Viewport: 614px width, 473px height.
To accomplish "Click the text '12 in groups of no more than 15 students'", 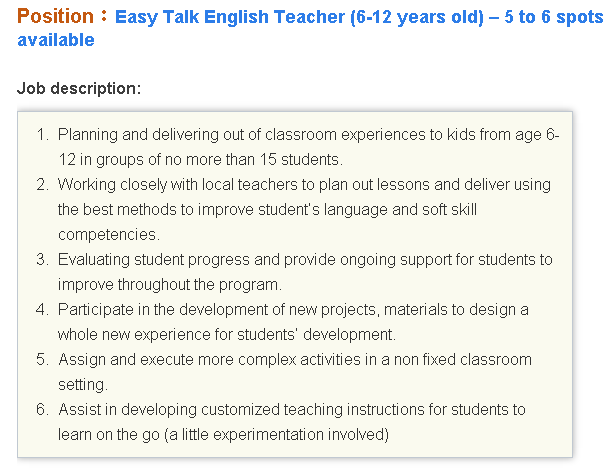I will (200, 160).
